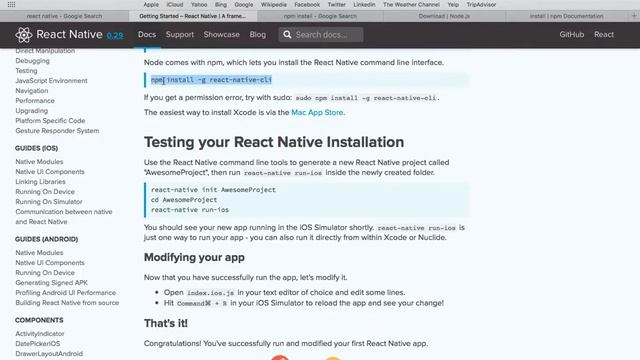Open the React link in header
640x360 pixels.
(604, 35)
